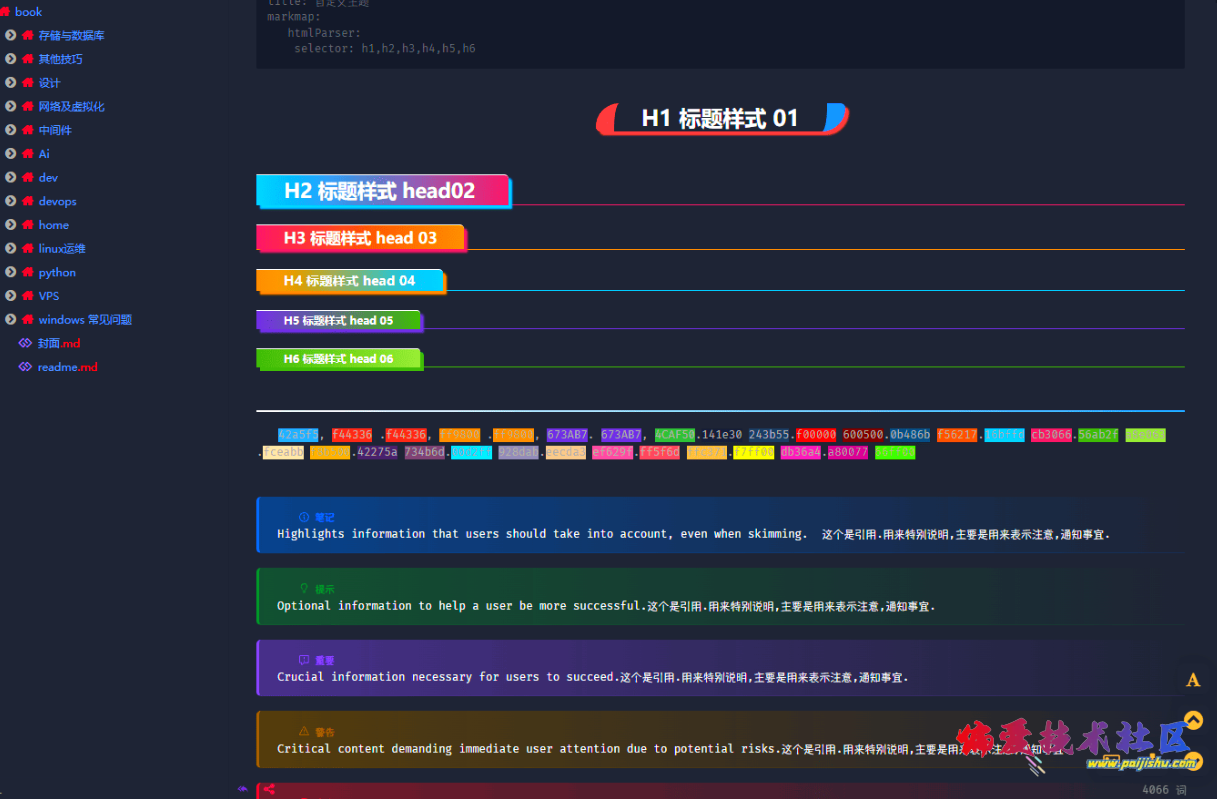Click the house icon beside python

(27, 272)
